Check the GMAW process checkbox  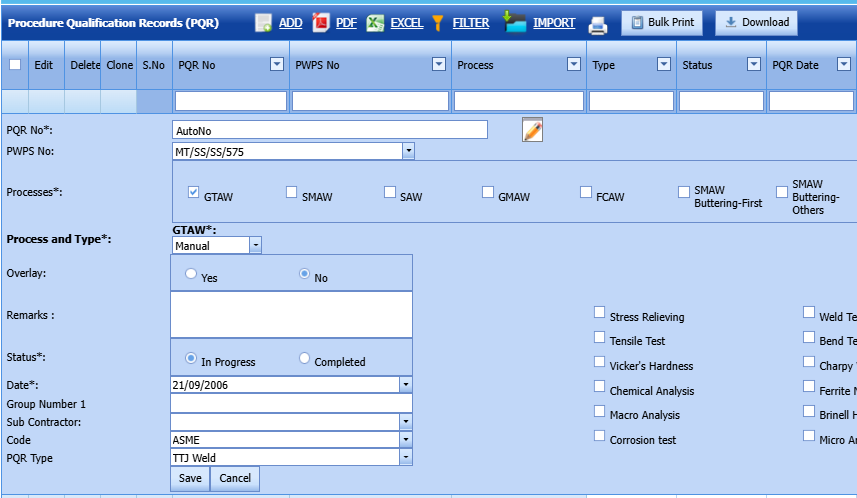488,192
